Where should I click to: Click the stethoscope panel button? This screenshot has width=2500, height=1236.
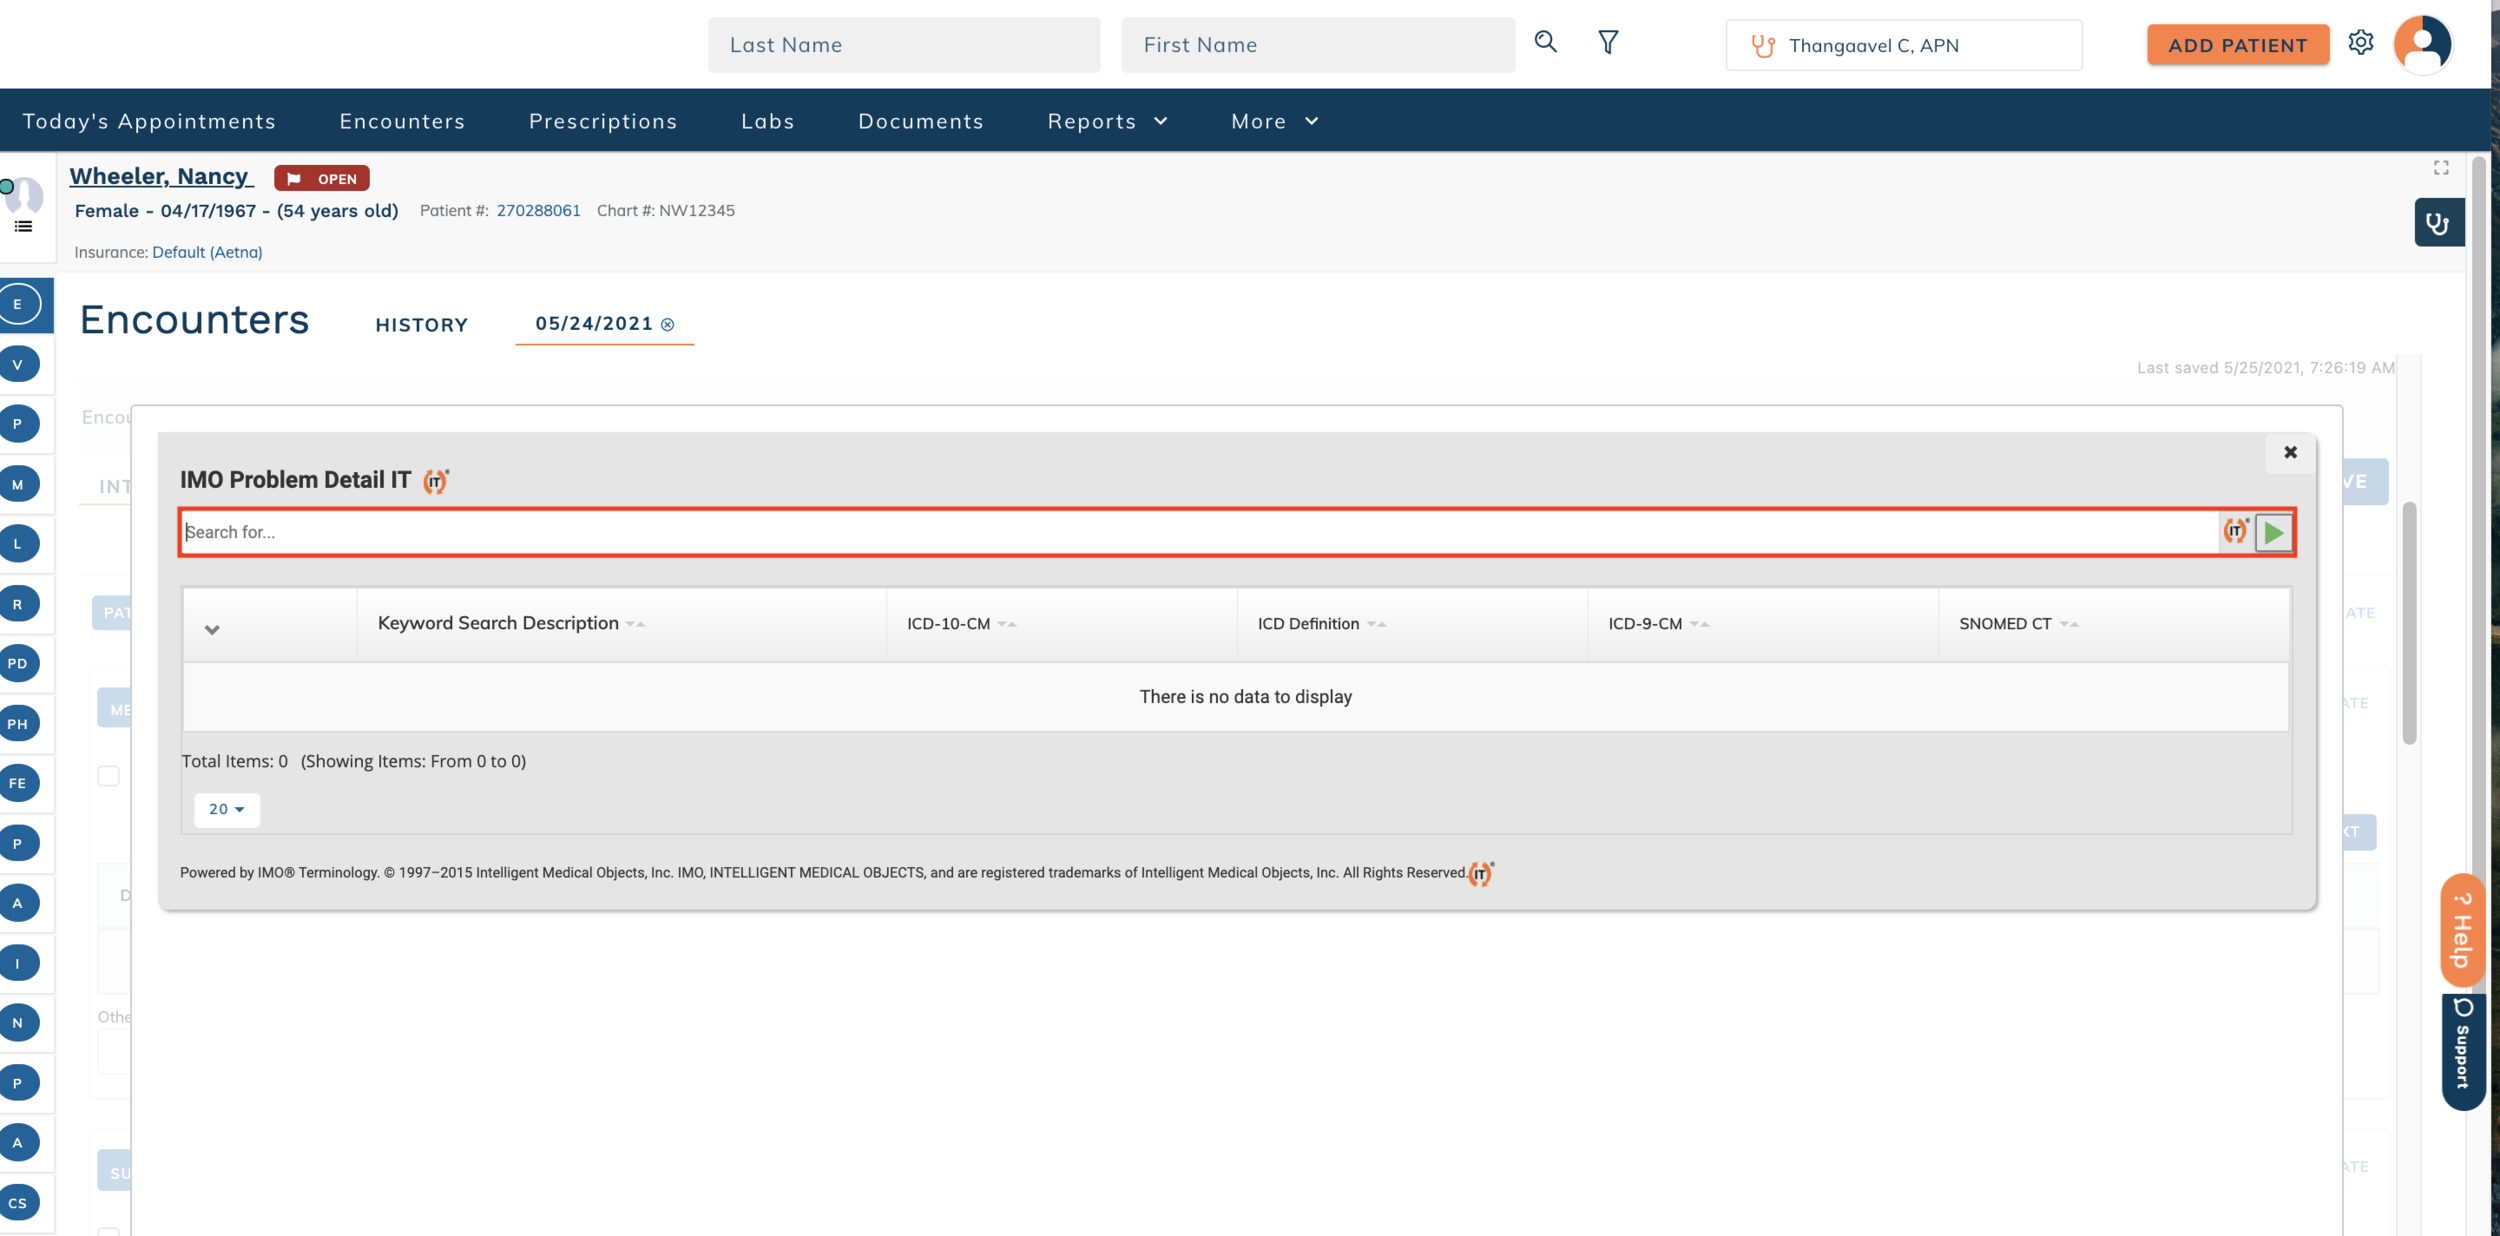click(x=2438, y=223)
